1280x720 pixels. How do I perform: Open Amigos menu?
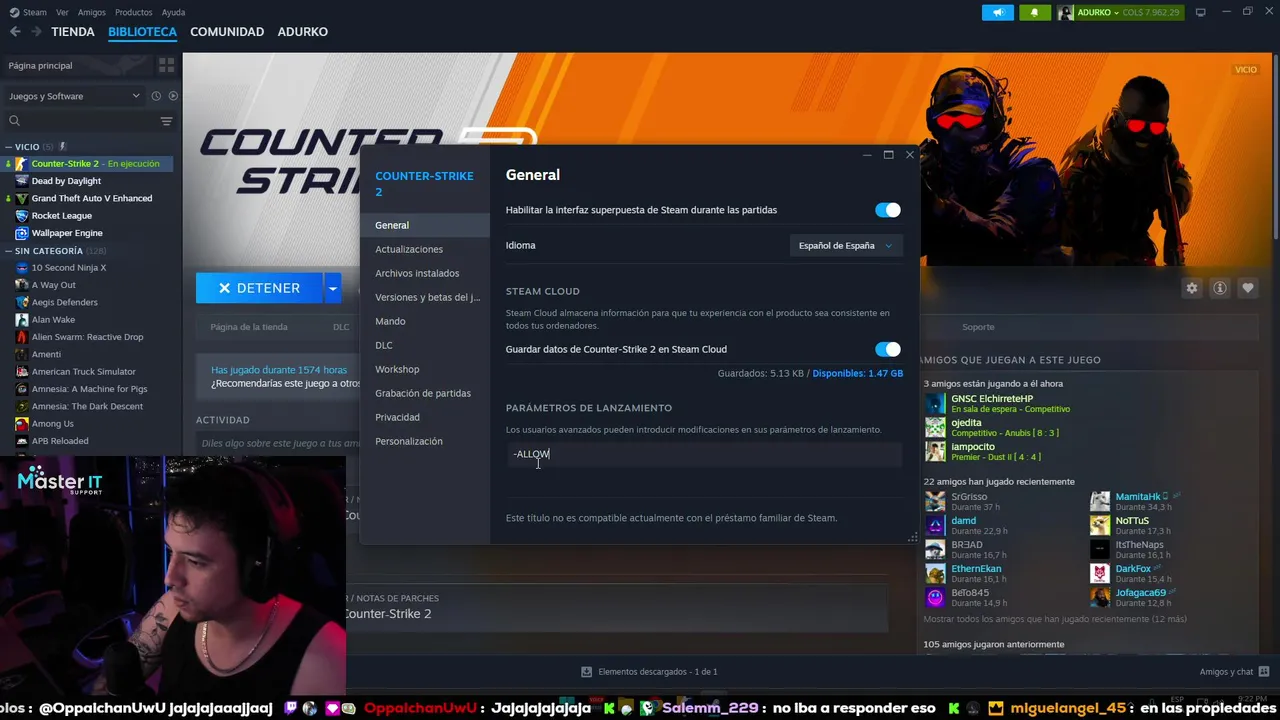click(x=92, y=12)
